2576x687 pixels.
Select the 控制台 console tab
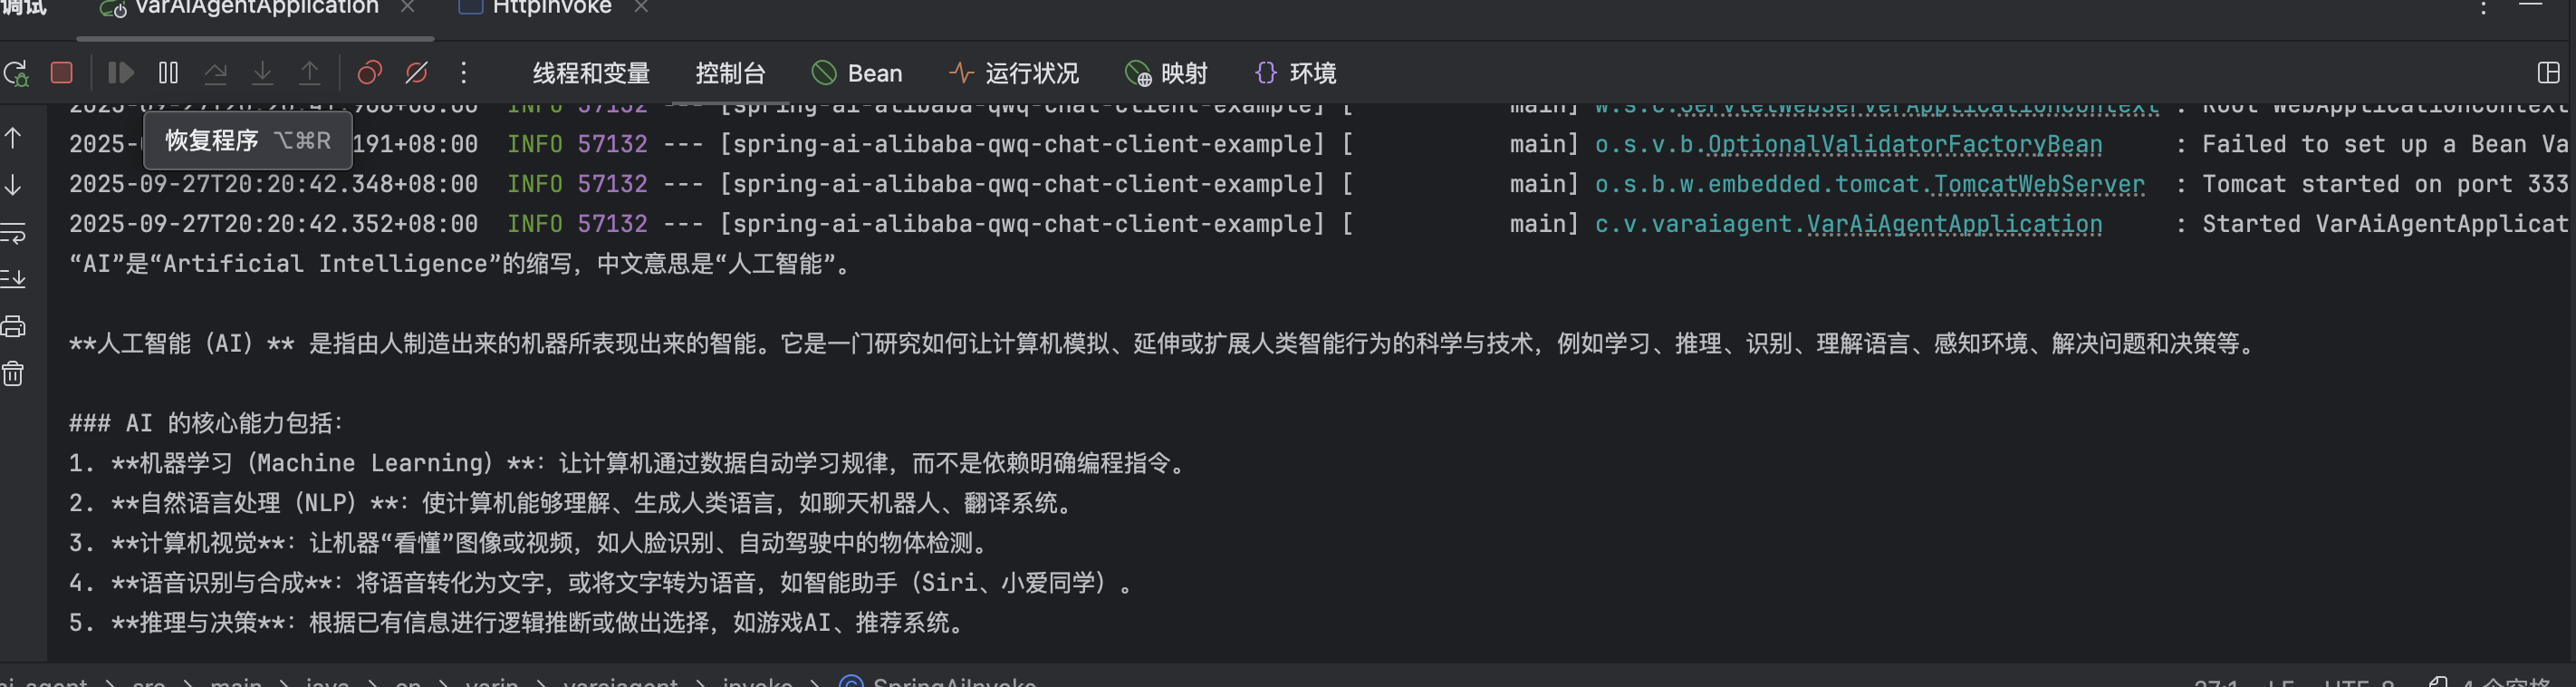point(730,73)
